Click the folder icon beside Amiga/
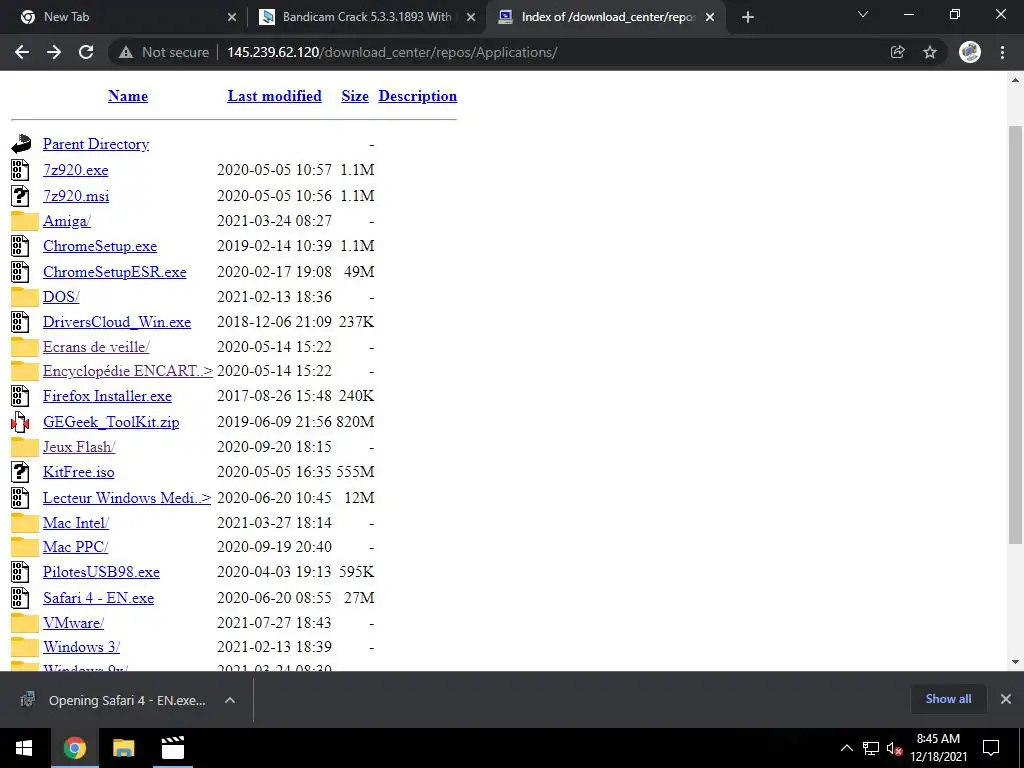 tap(24, 221)
